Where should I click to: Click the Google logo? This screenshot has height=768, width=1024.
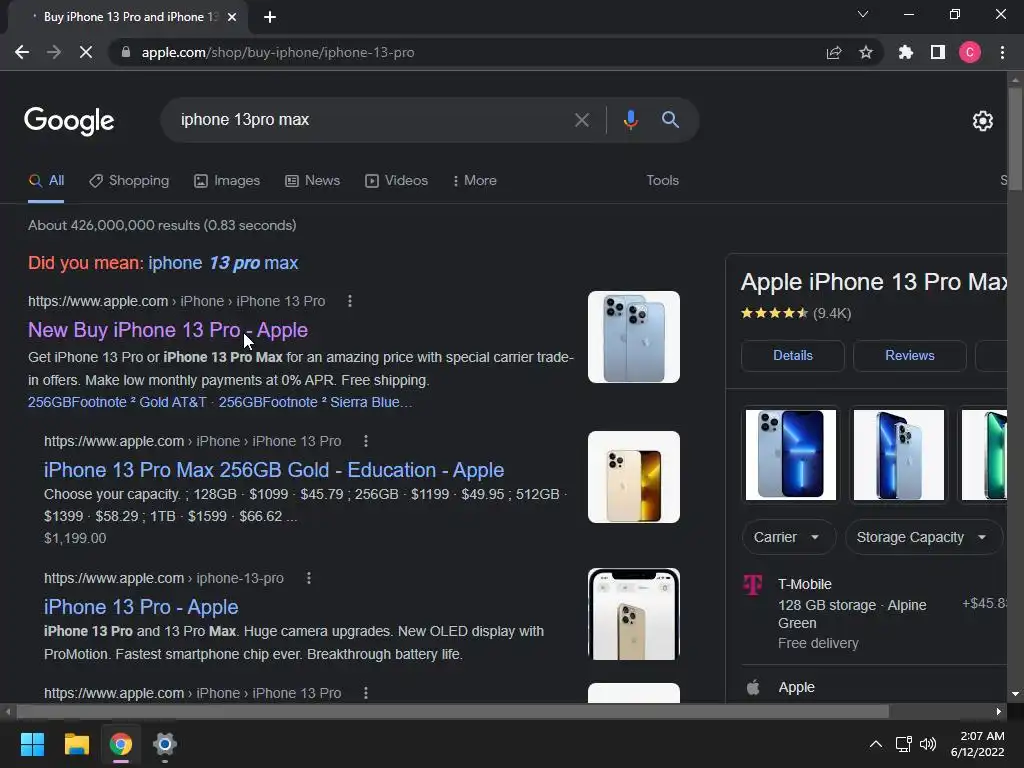(69, 121)
